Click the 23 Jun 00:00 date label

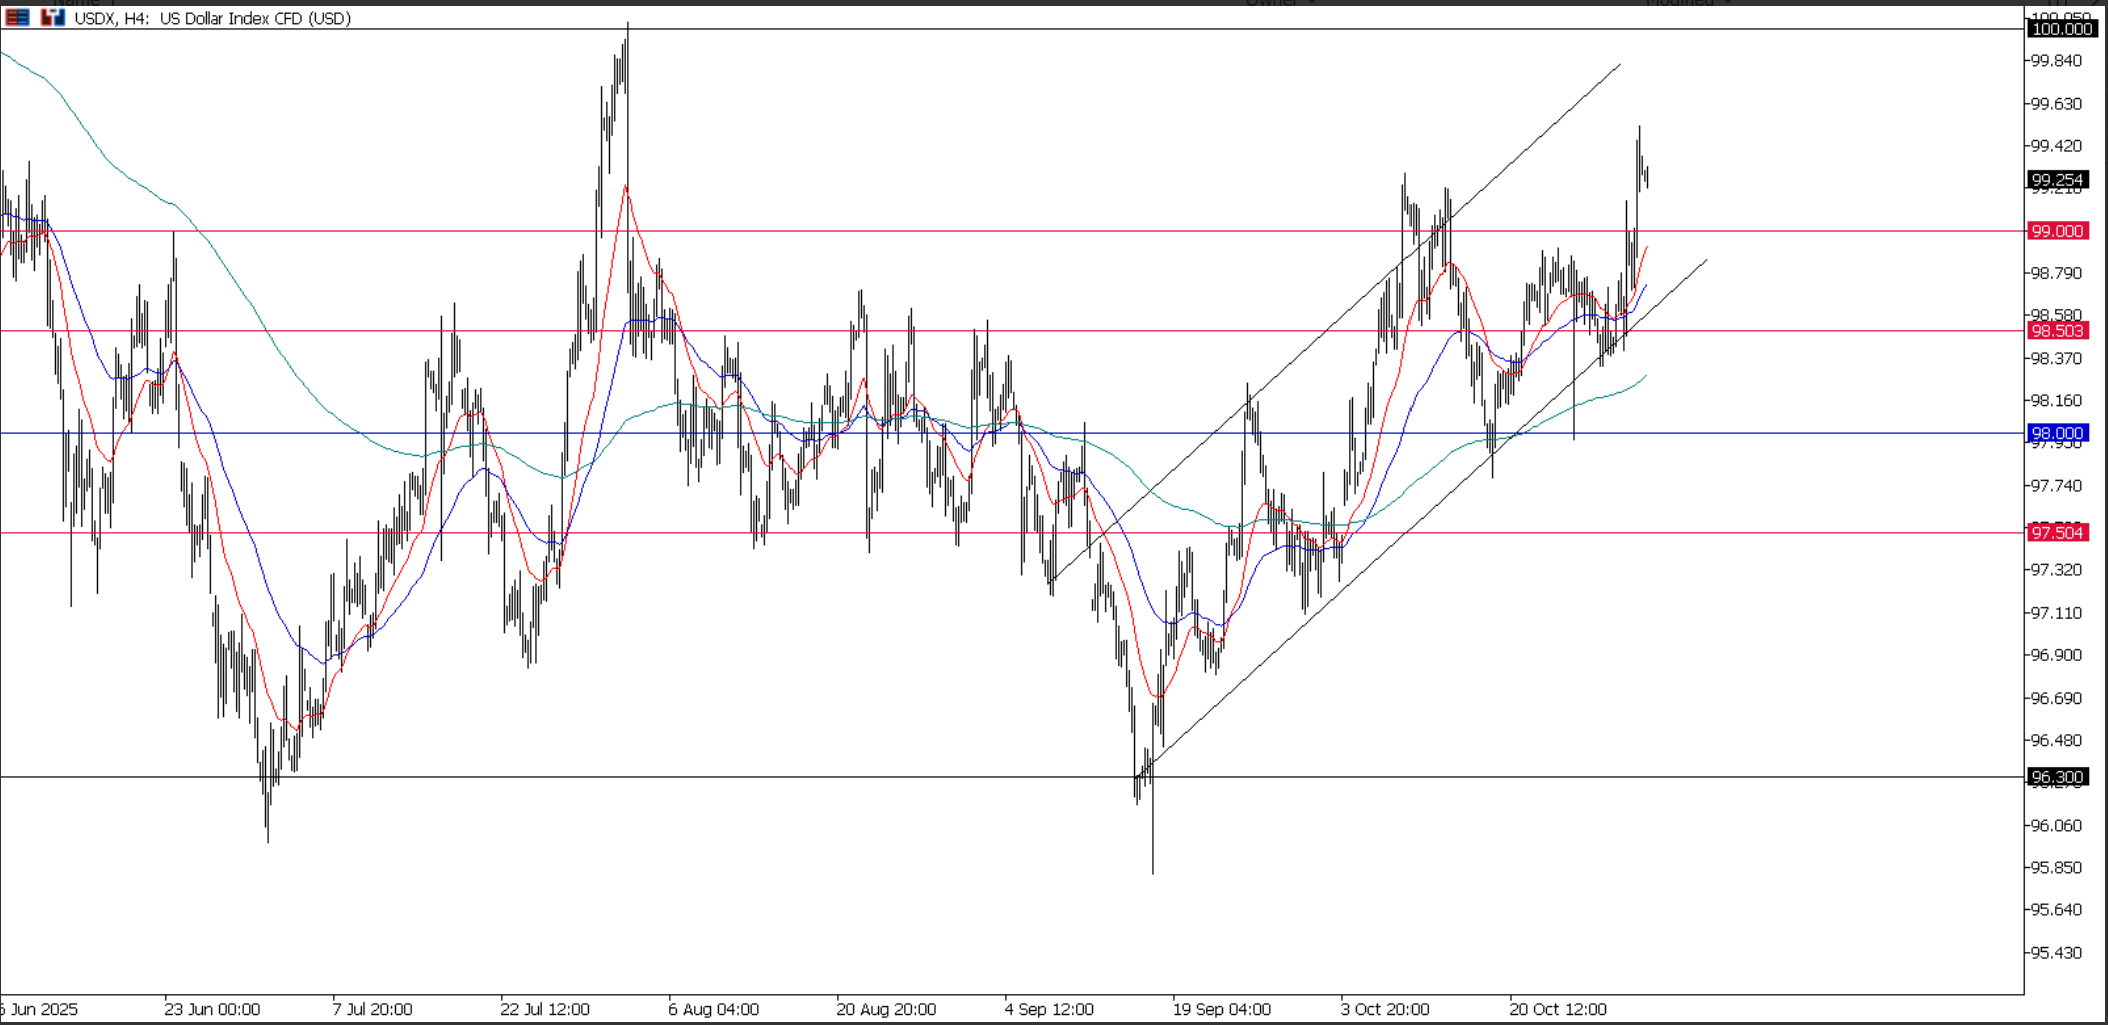pyautogui.click(x=212, y=1009)
